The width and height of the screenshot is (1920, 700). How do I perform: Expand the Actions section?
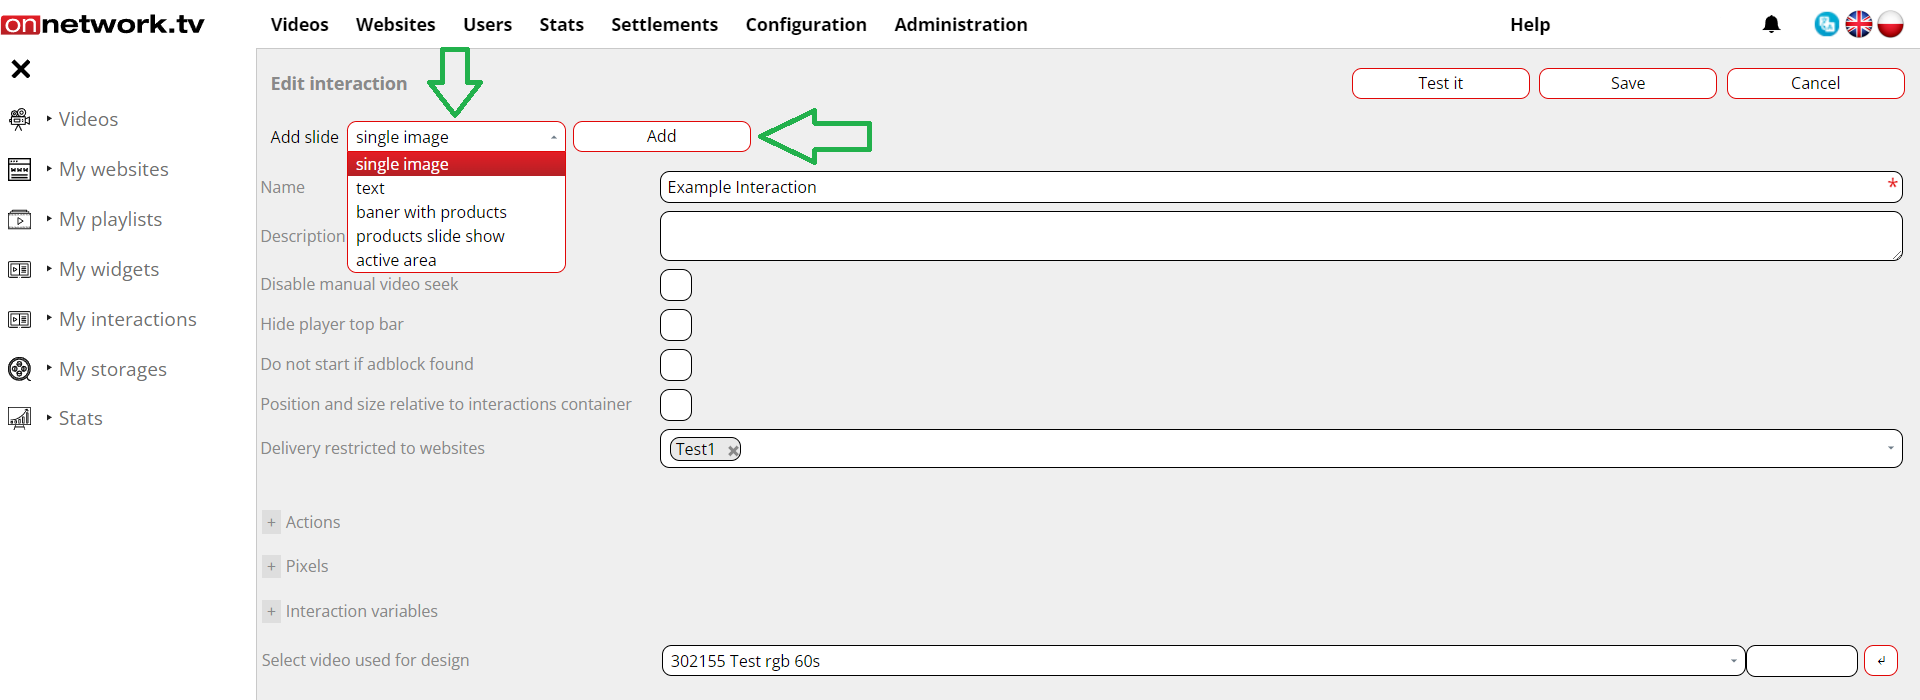pyautogui.click(x=271, y=522)
